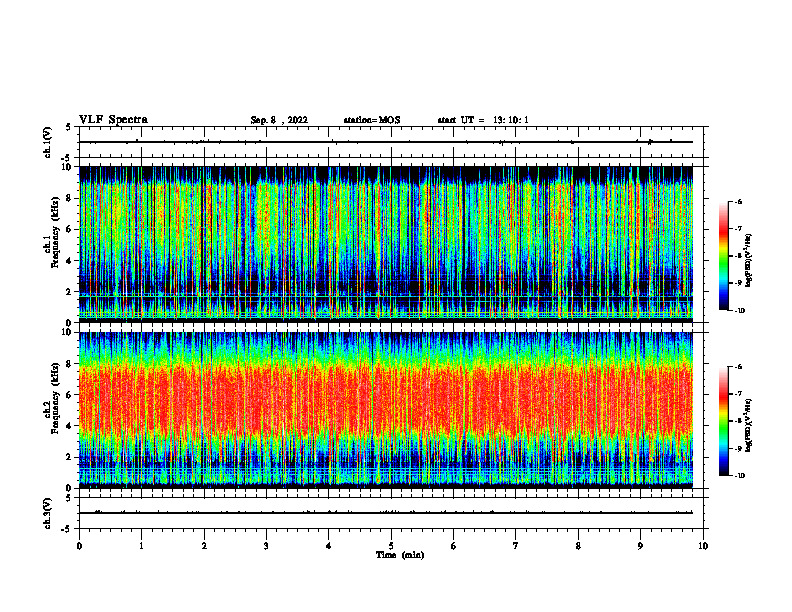This screenshot has height=612, width=792.
Task: Click the '-10' tick on ch.1 colorbar
Action: (x=740, y=311)
